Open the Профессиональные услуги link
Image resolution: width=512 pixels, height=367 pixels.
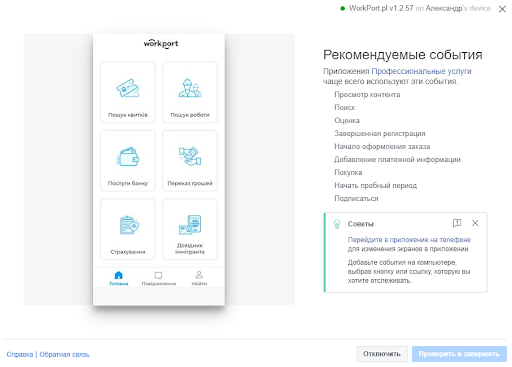point(421,71)
